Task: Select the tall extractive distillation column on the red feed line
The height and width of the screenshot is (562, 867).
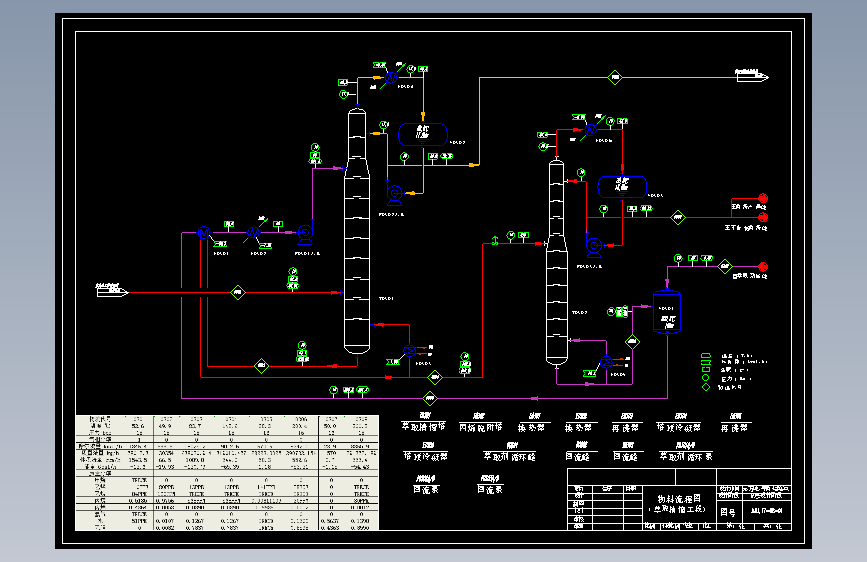Action: tap(357, 231)
